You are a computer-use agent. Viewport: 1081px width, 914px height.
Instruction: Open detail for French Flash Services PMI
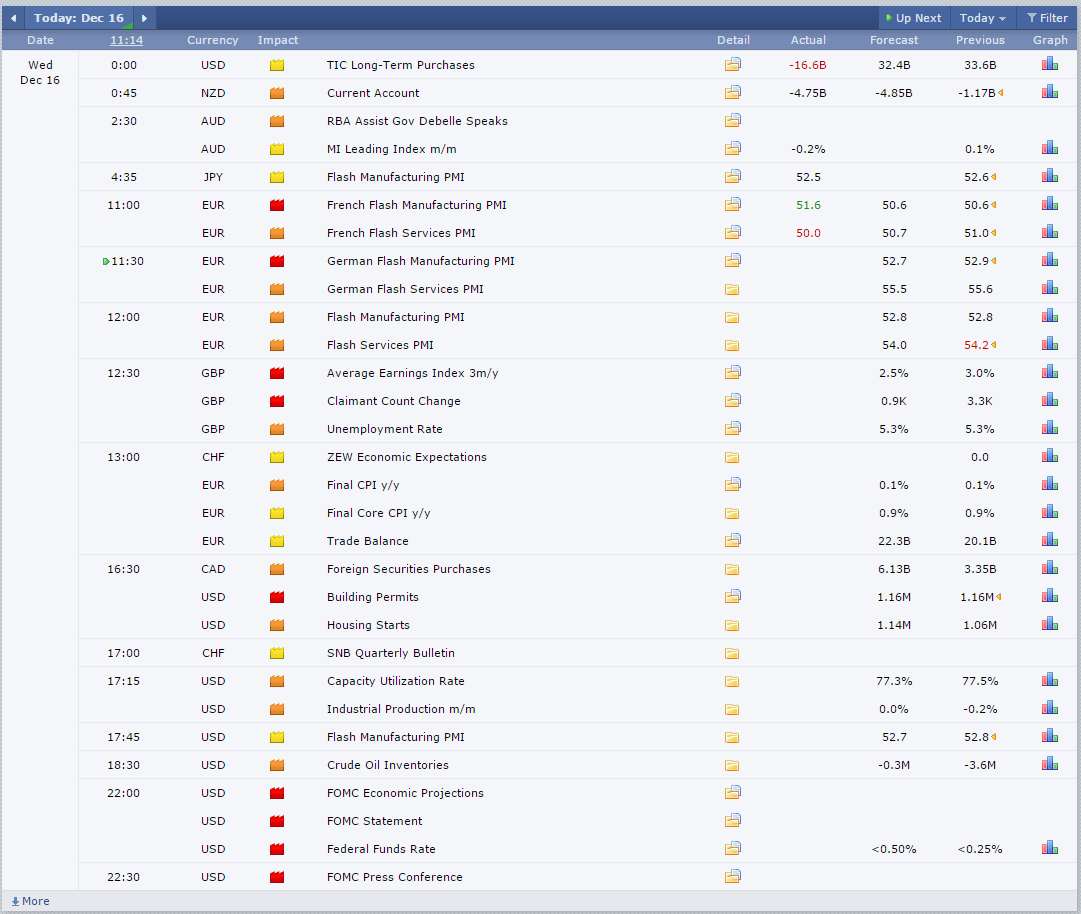point(732,232)
